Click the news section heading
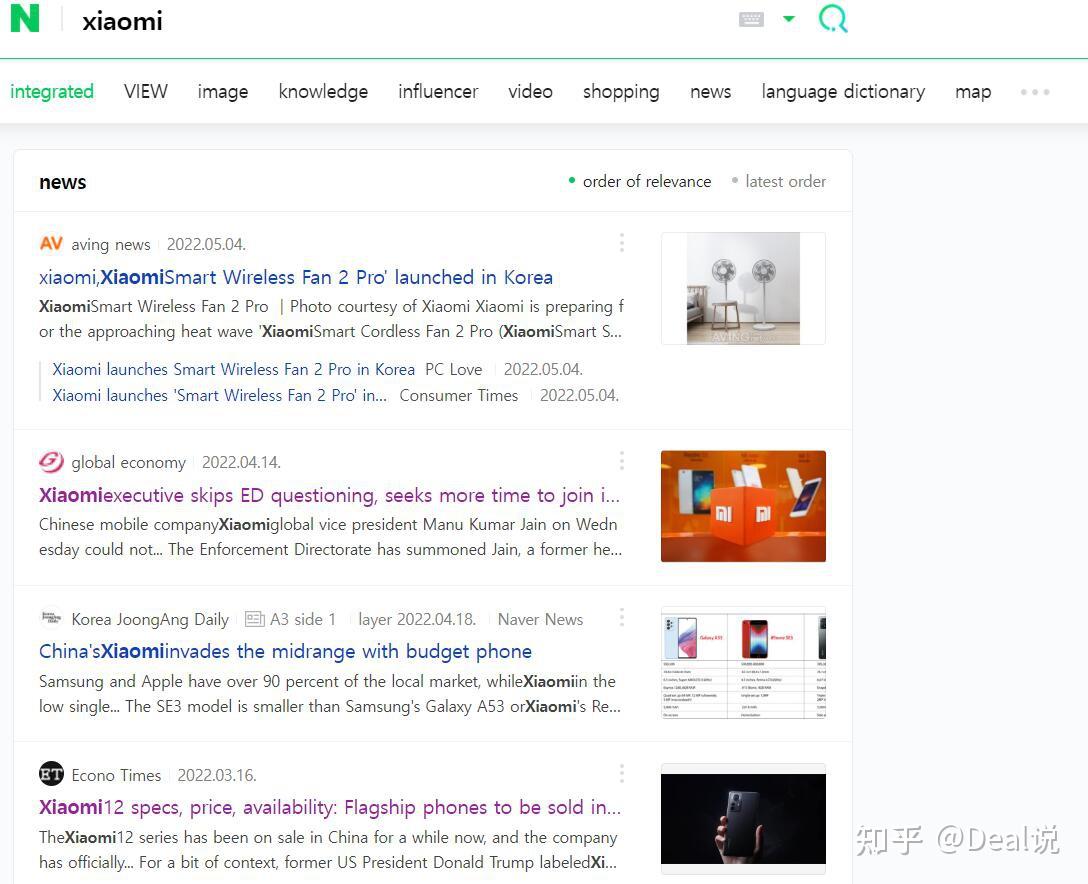 (62, 182)
